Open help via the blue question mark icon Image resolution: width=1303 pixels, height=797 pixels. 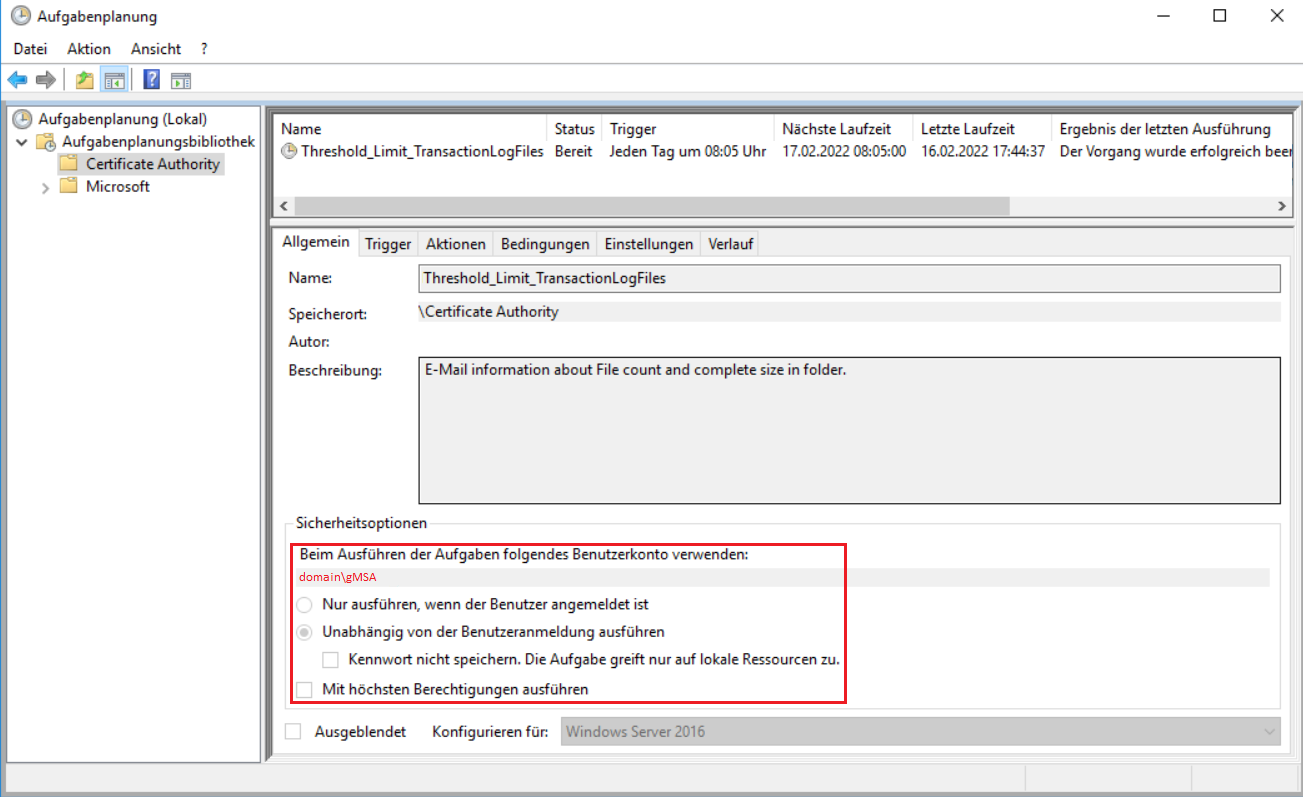click(152, 80)
